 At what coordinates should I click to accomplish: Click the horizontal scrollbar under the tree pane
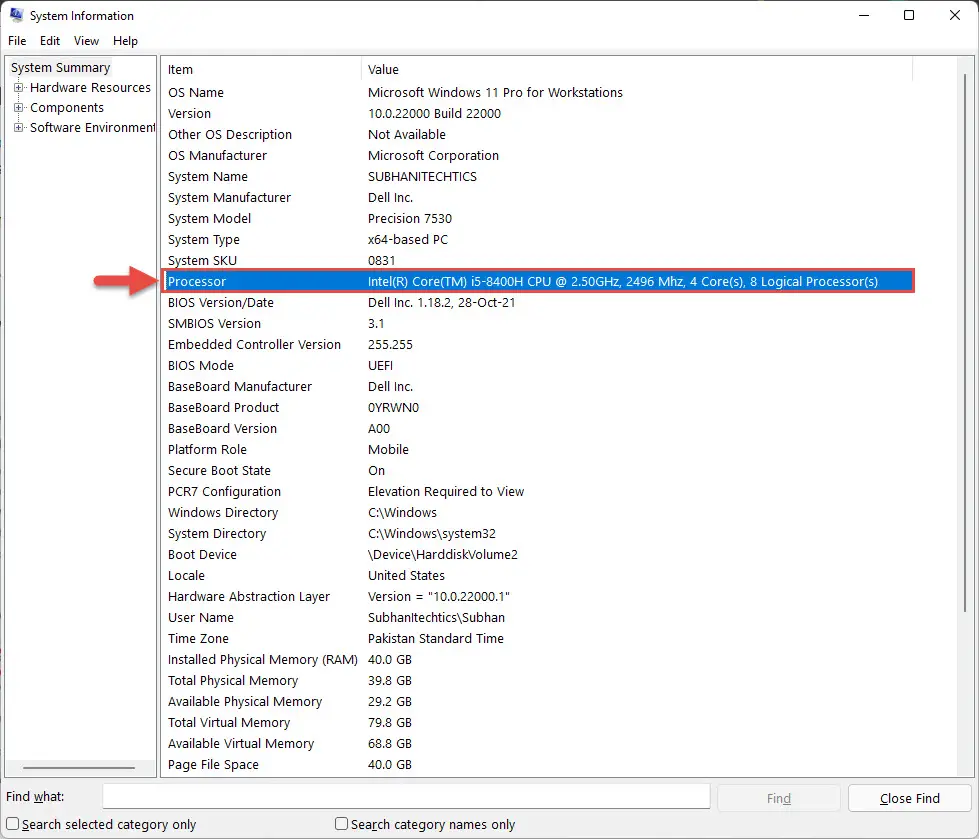click(79, 768)
